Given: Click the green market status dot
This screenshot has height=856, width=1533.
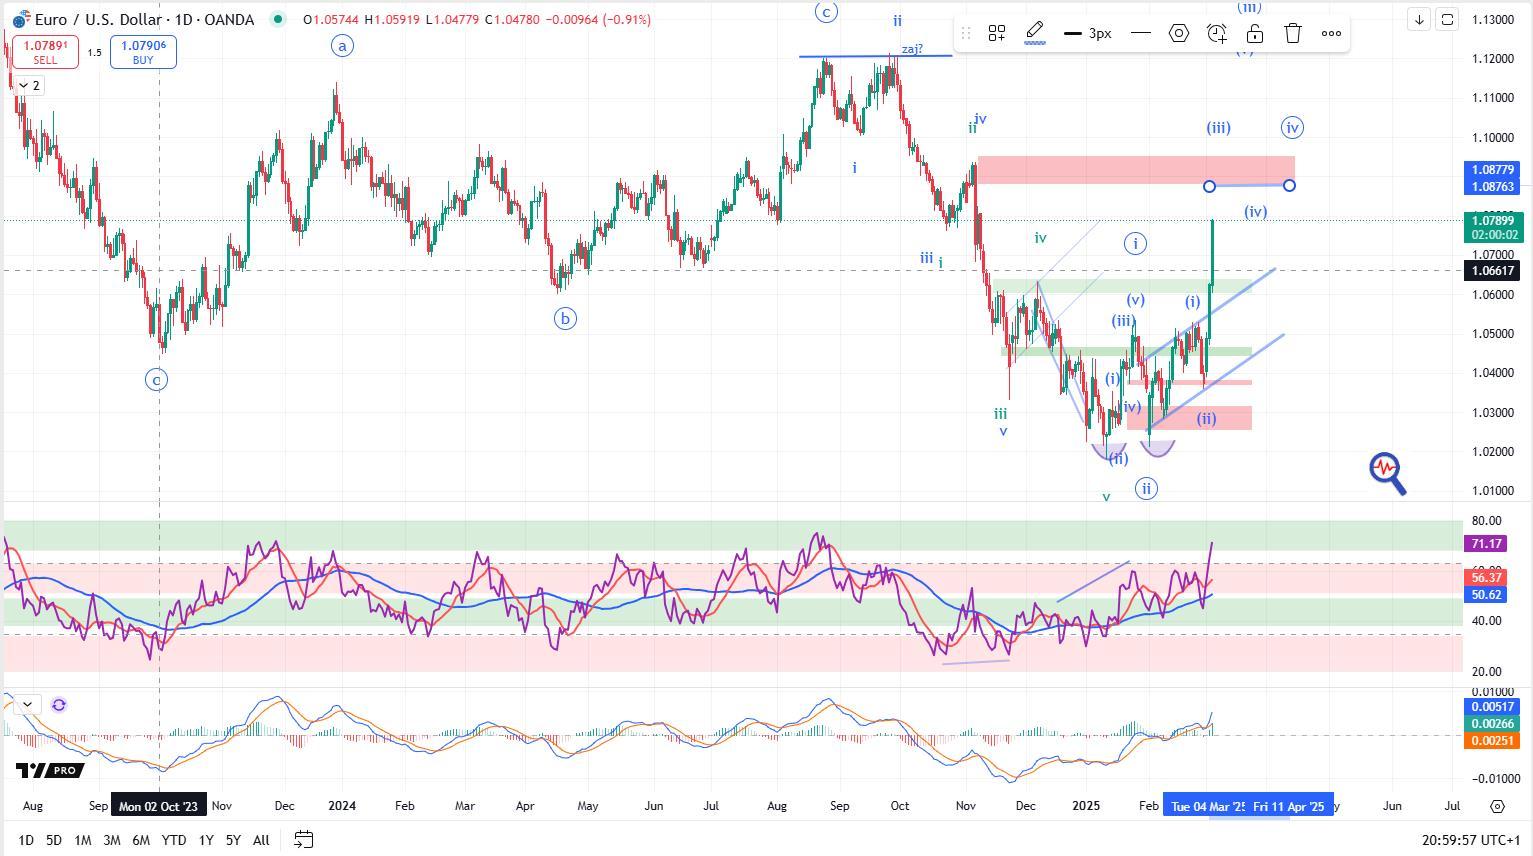Looking at the screenshot, I should click(x=277, y=19).
